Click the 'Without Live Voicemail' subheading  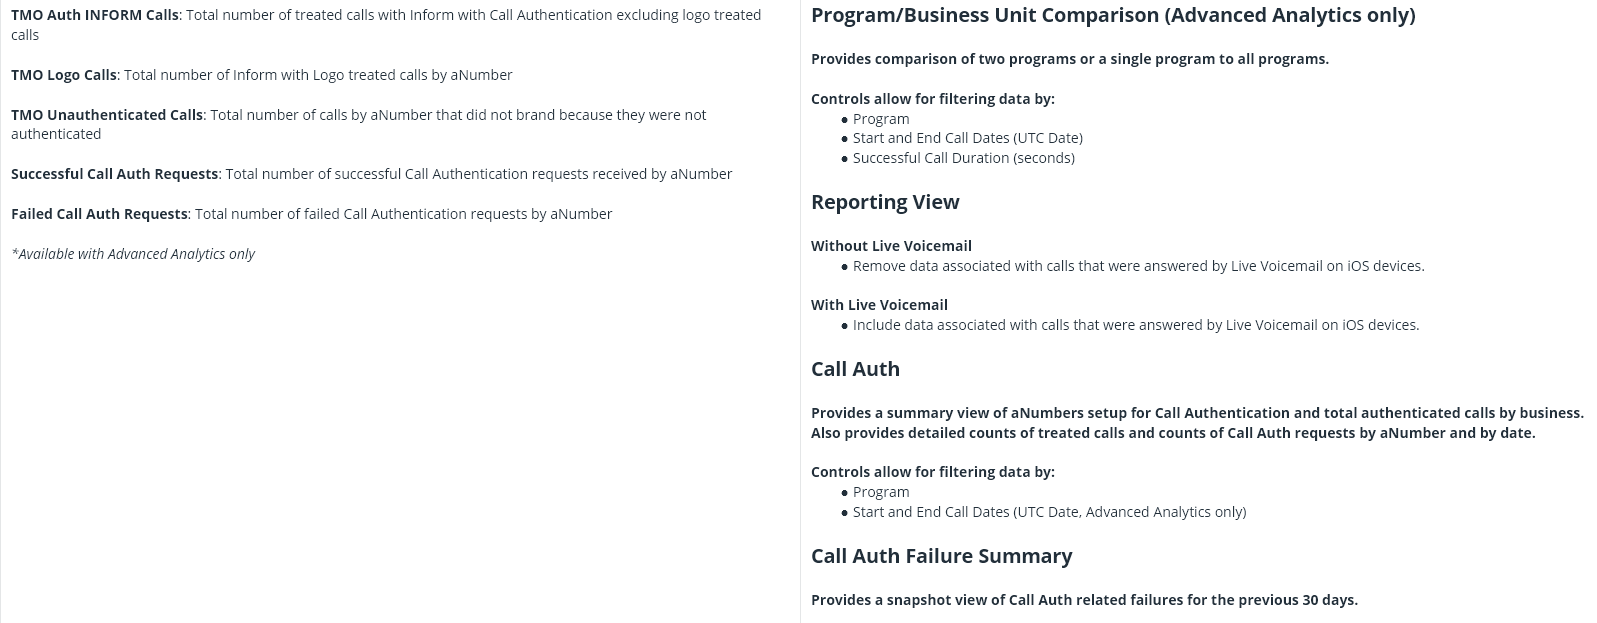click(x=891, y=246)
